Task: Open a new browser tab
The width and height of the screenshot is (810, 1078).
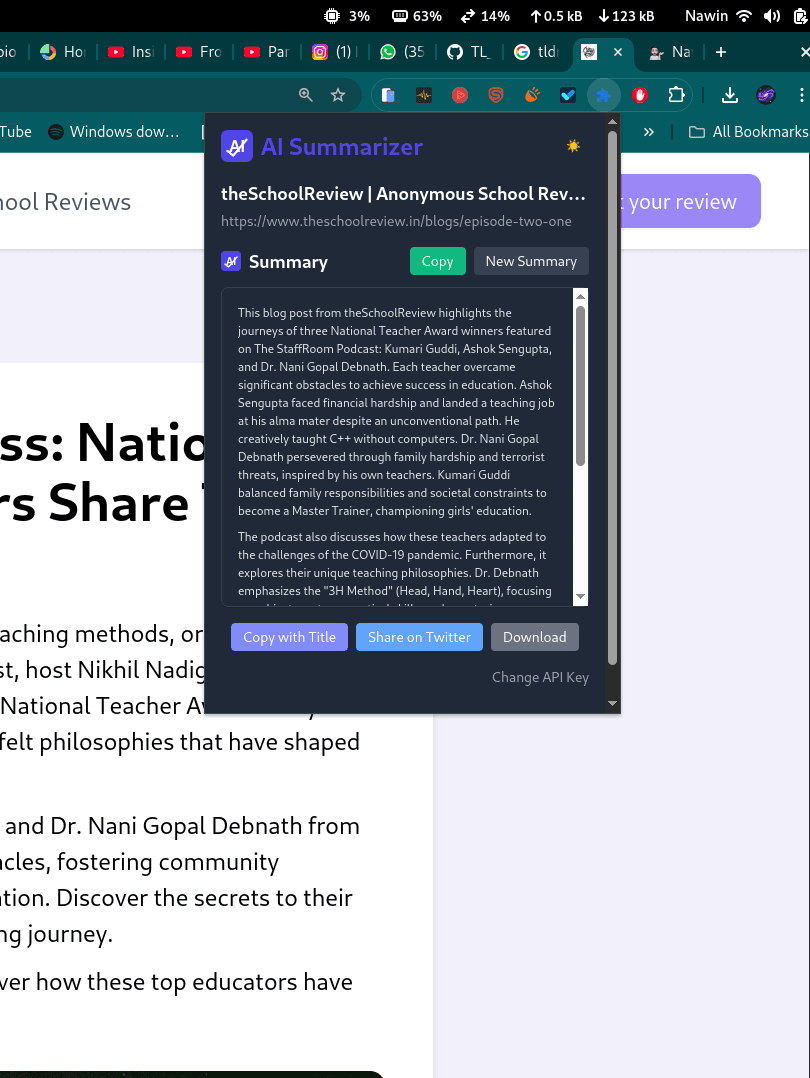Action: pos(721,52)
